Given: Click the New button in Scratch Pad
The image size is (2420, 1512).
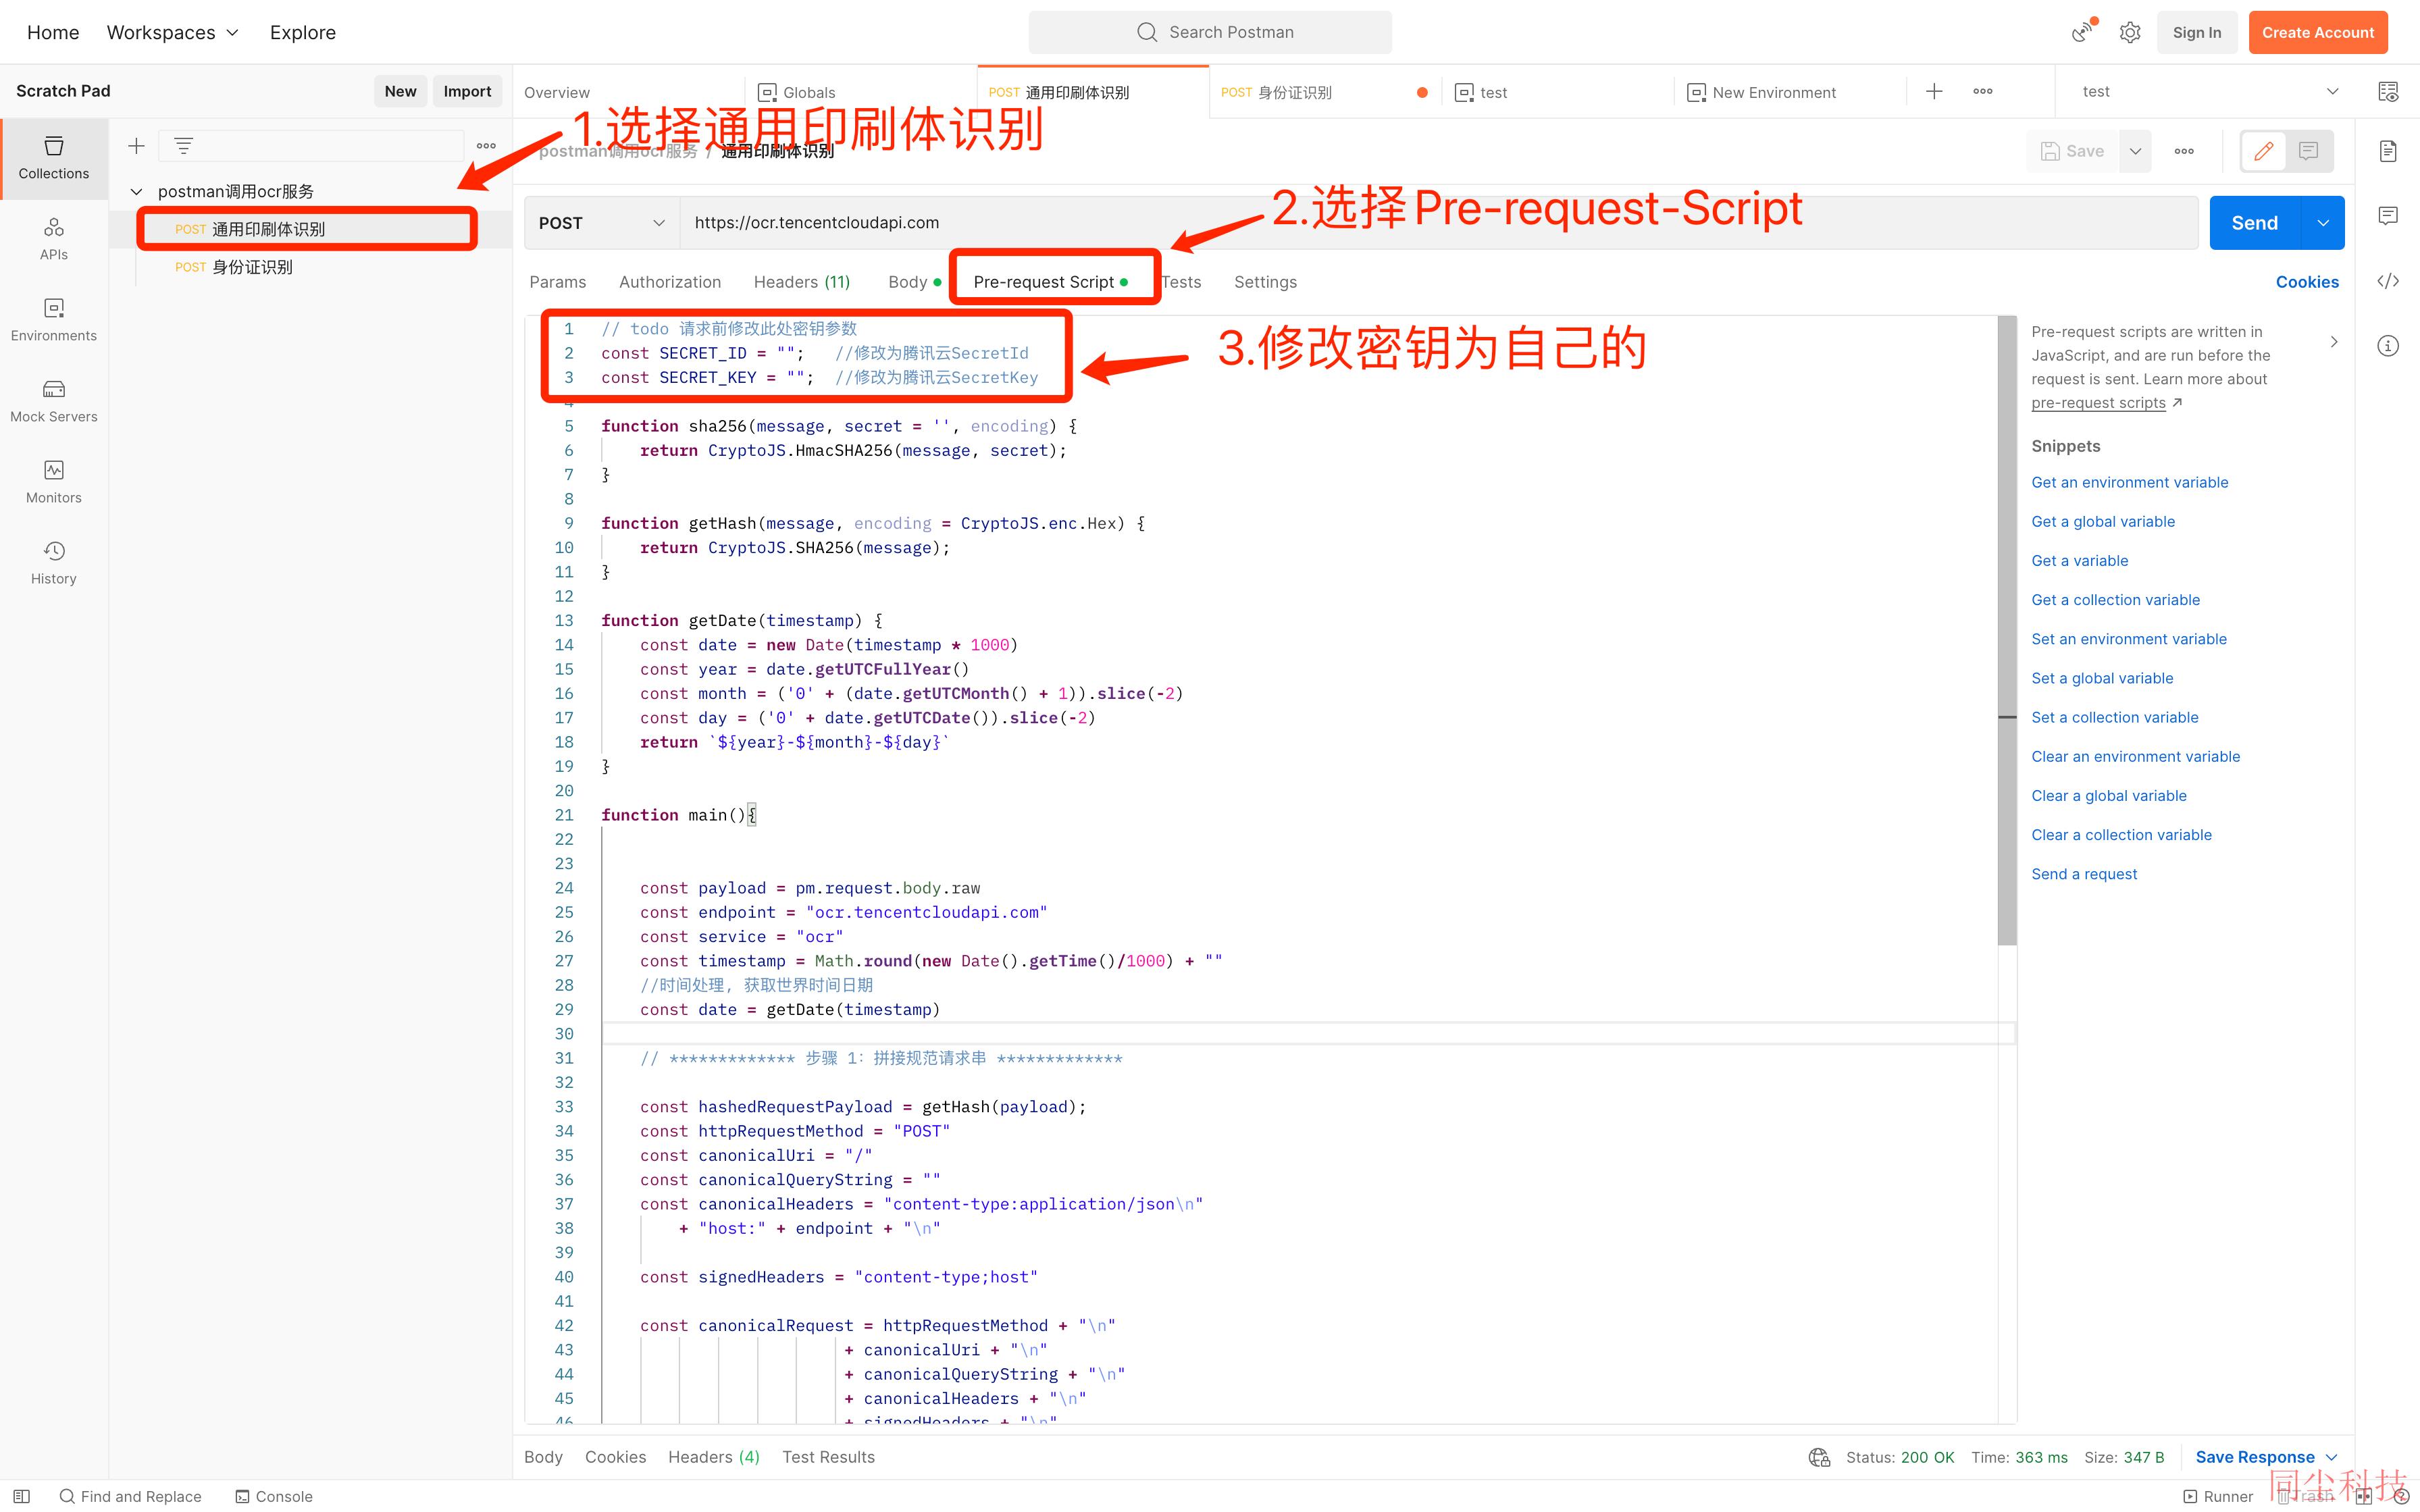Looking at the screenshot, I should pyautogui.click(x=400, y=91).
